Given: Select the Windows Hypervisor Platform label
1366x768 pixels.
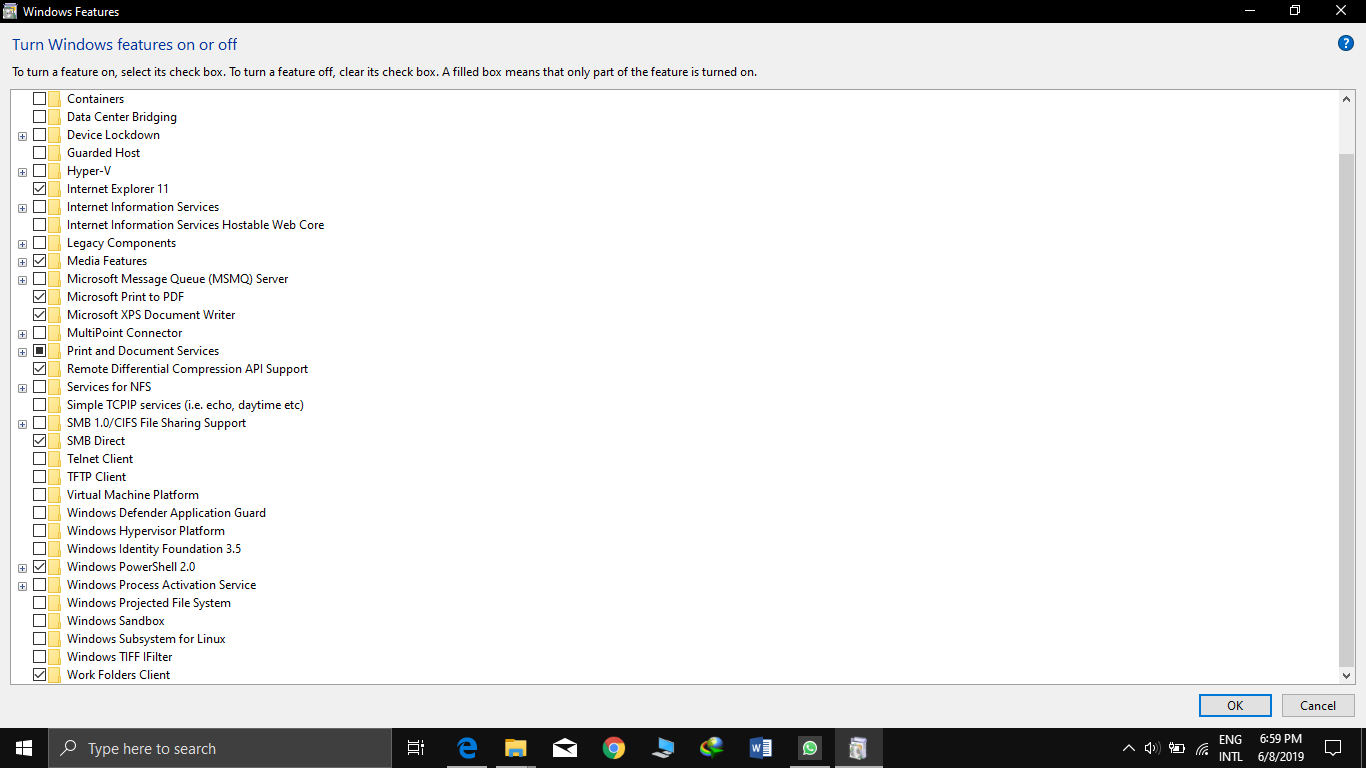Looking at the screenshot, I should 146,531.
